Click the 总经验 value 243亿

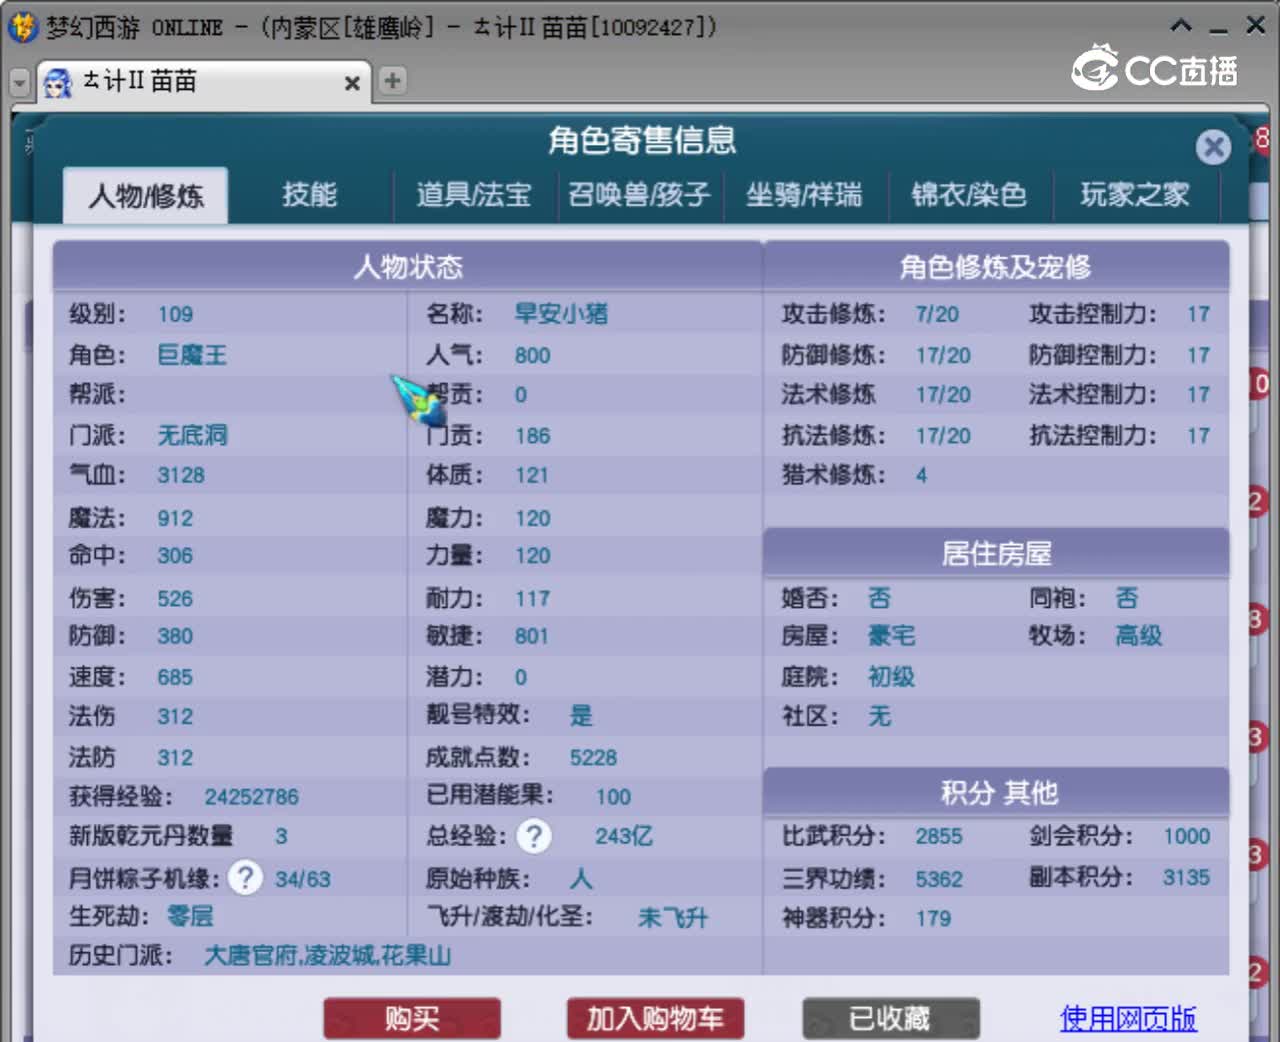tap(624, 836)
